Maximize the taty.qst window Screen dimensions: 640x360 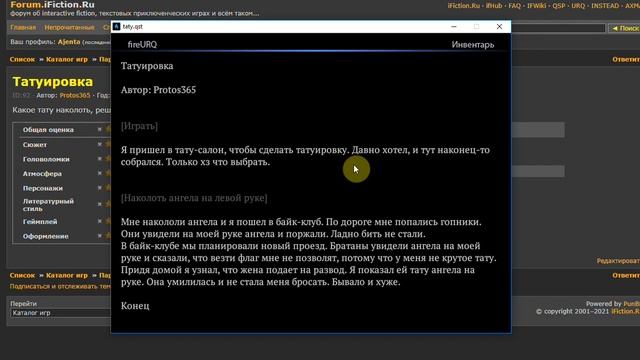[x=476, y=27]
